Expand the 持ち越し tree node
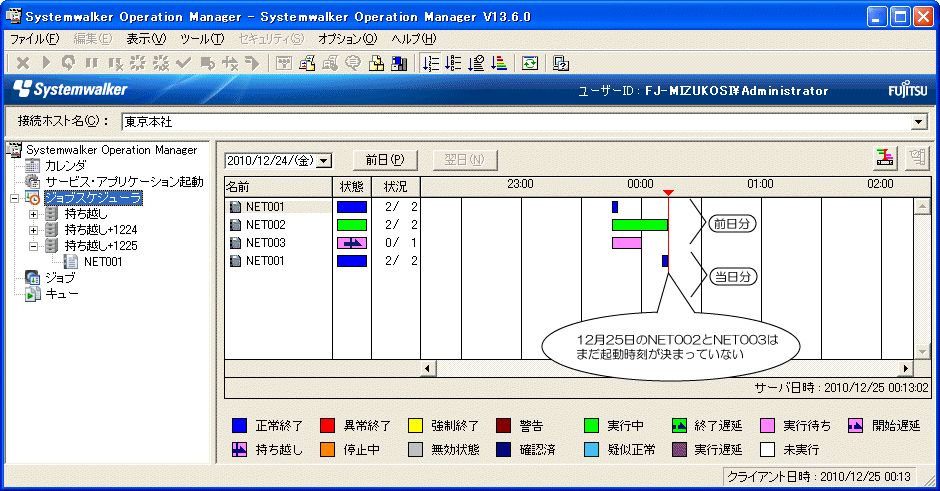The image size is (940, 491). pos(34,214)
